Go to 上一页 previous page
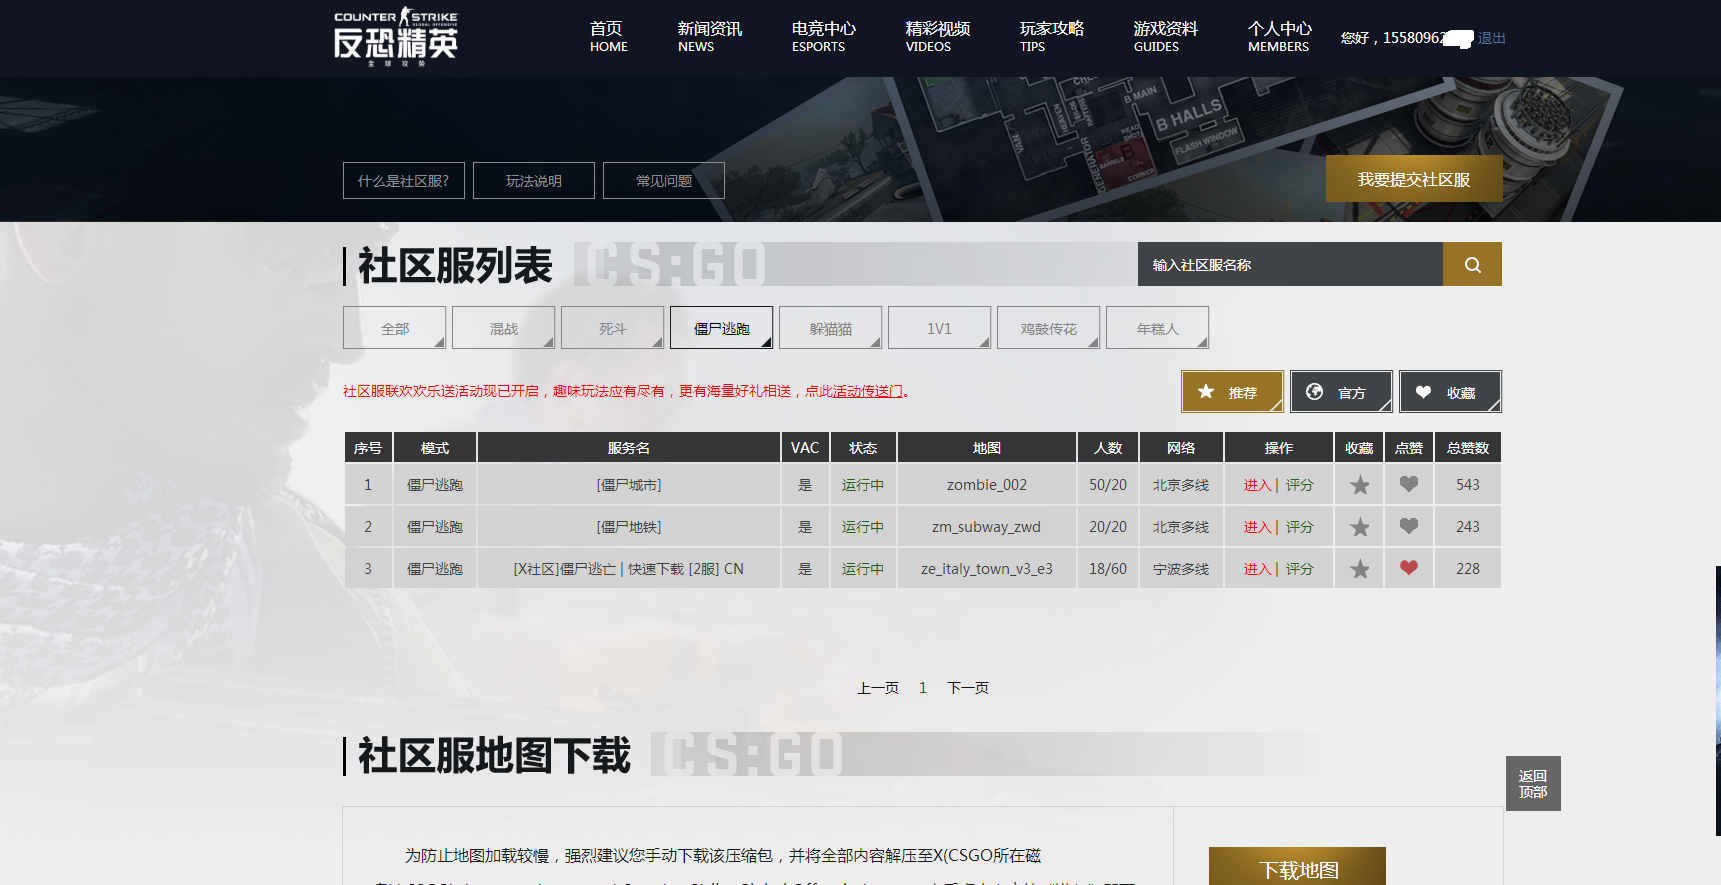 click(x=878, y=688)
